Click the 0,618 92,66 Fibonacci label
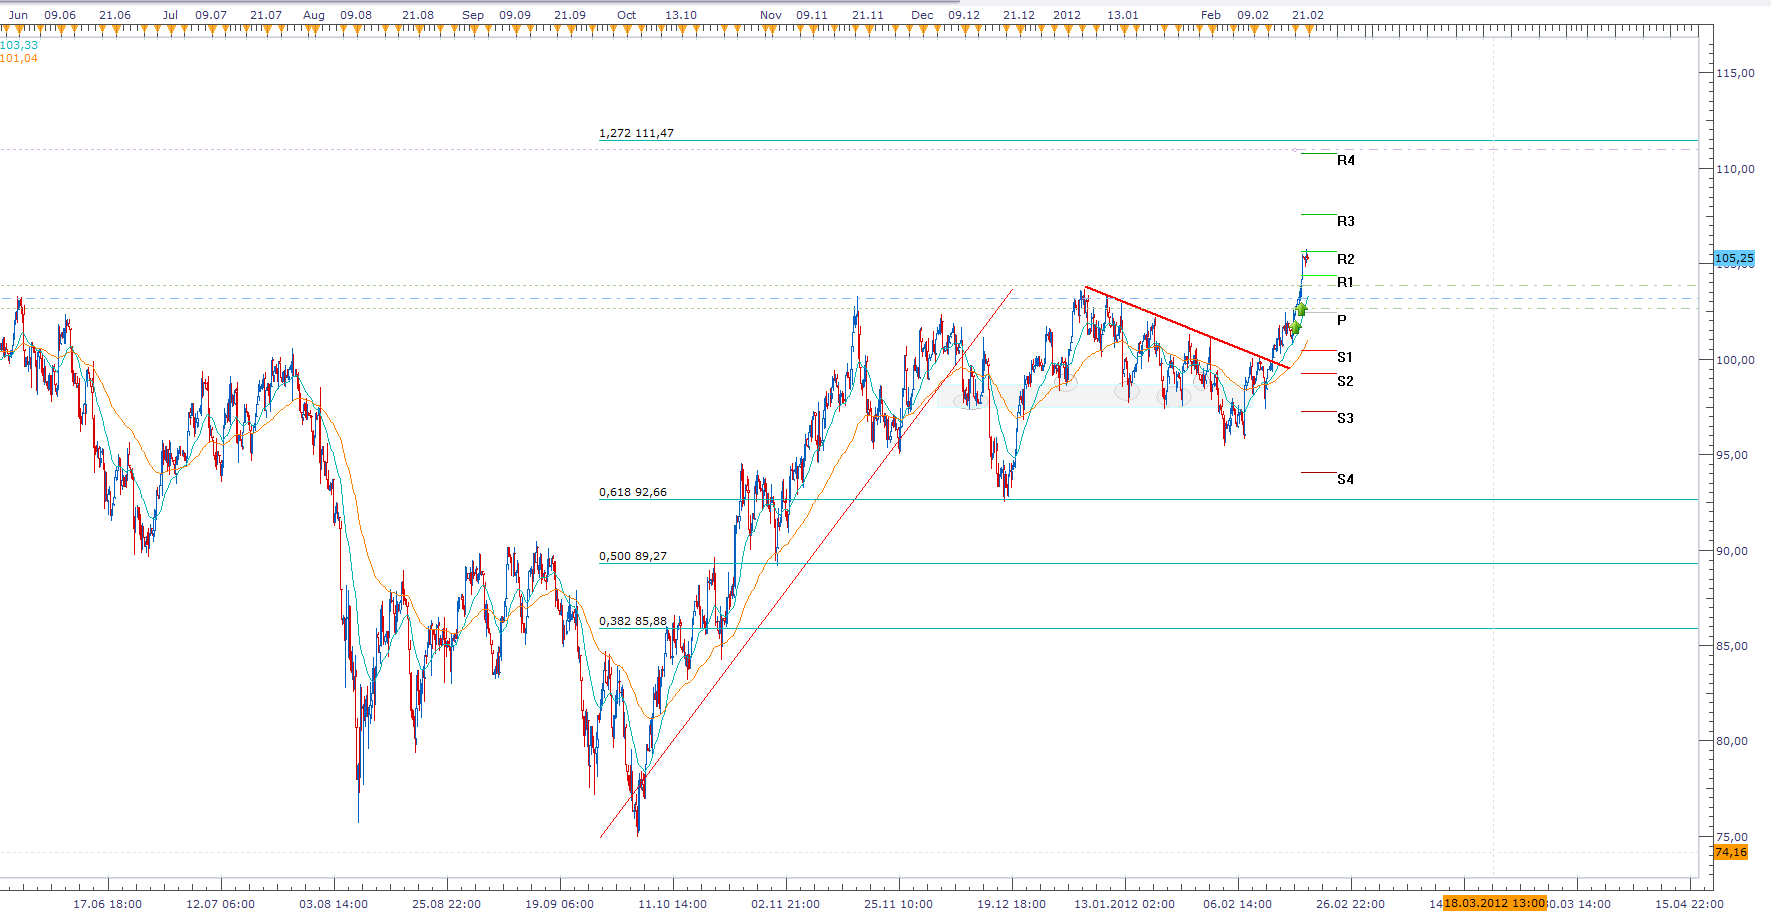1771x915 pixels. point(632,492)
